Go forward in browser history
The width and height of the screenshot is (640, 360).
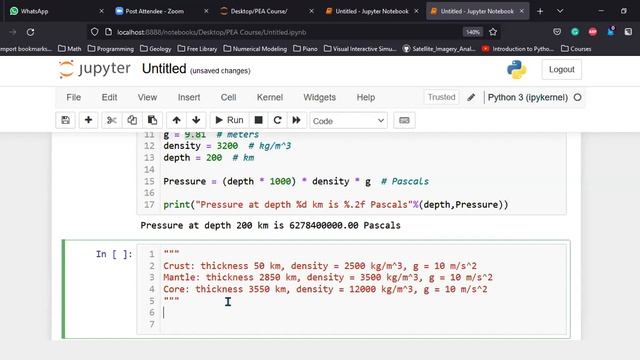pyautogui.click(x=12, y=32)
